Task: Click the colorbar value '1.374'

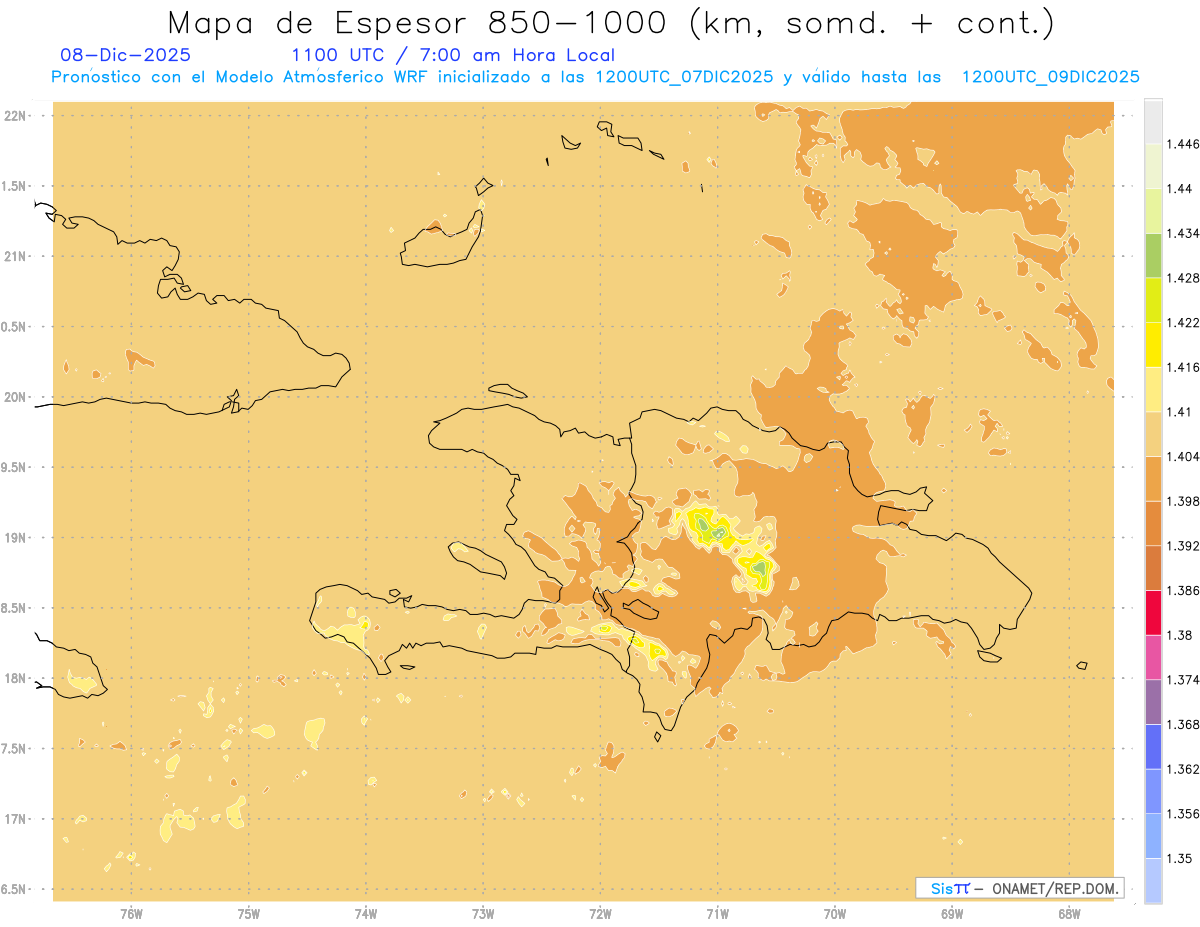Action: point(1184,680)
